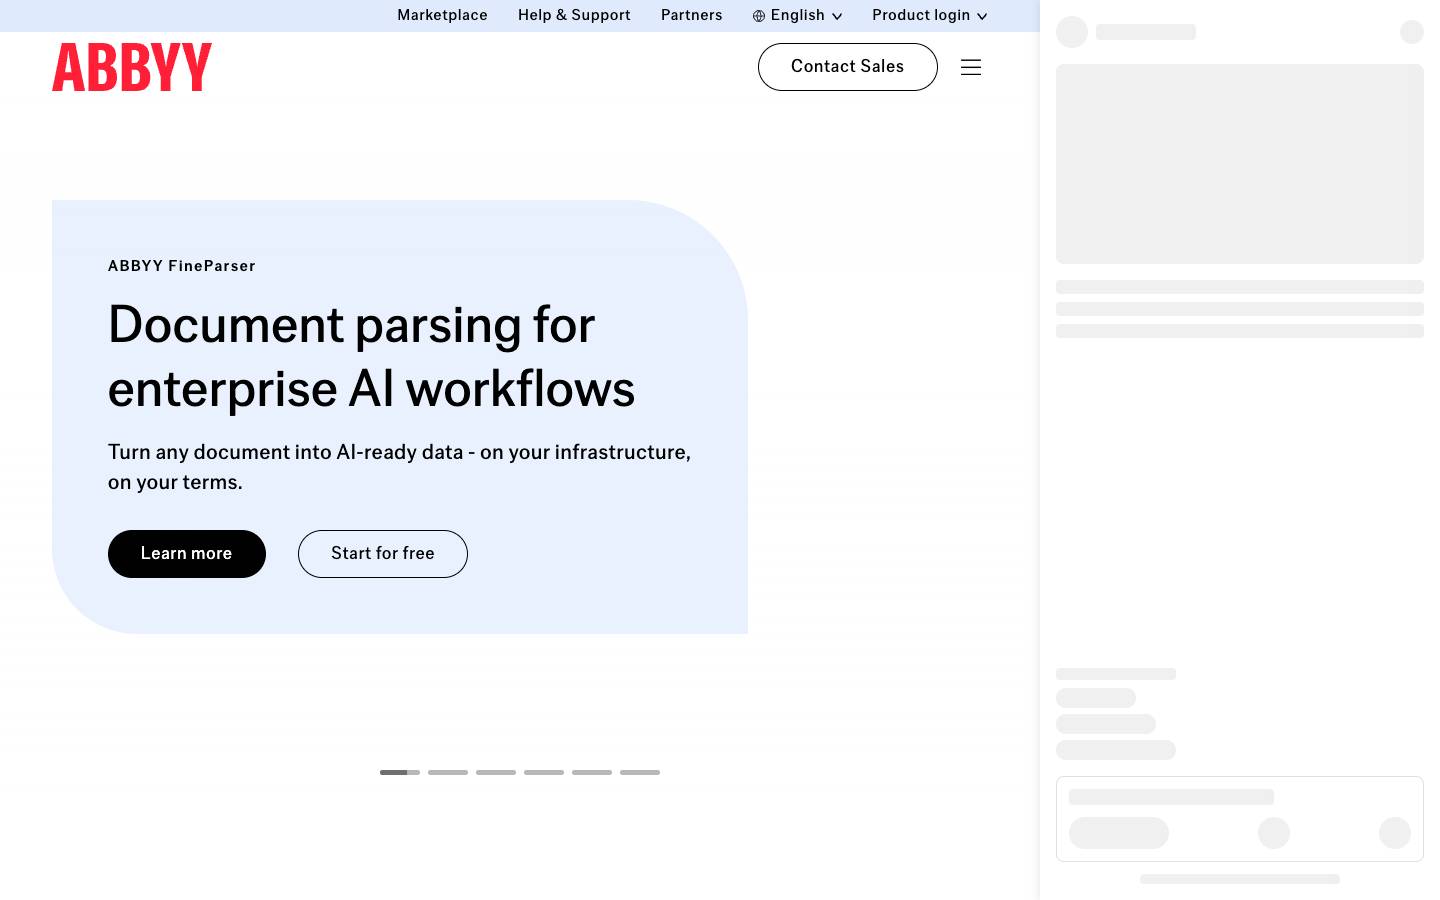Click the ABBYY logo
1440x900 pixels.
[x=132, y=67]
